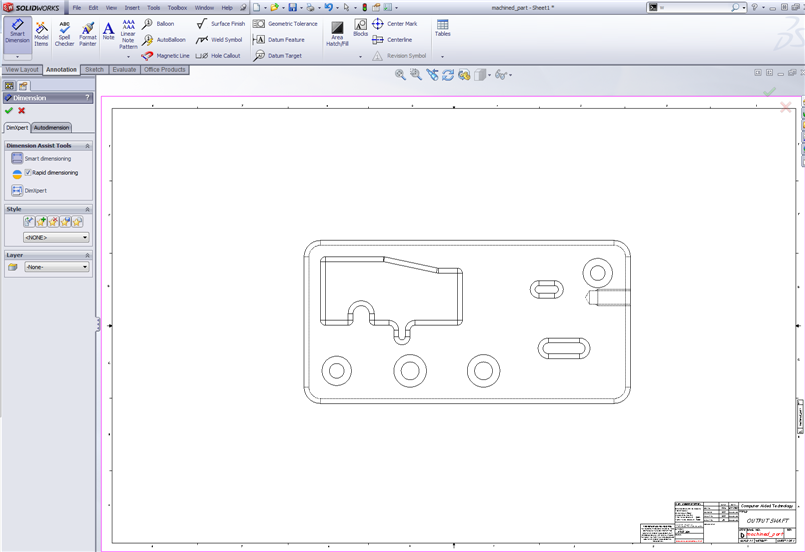Open the Model Items tool
Screen dimensions: 805x552
click(x=41, y=34)
